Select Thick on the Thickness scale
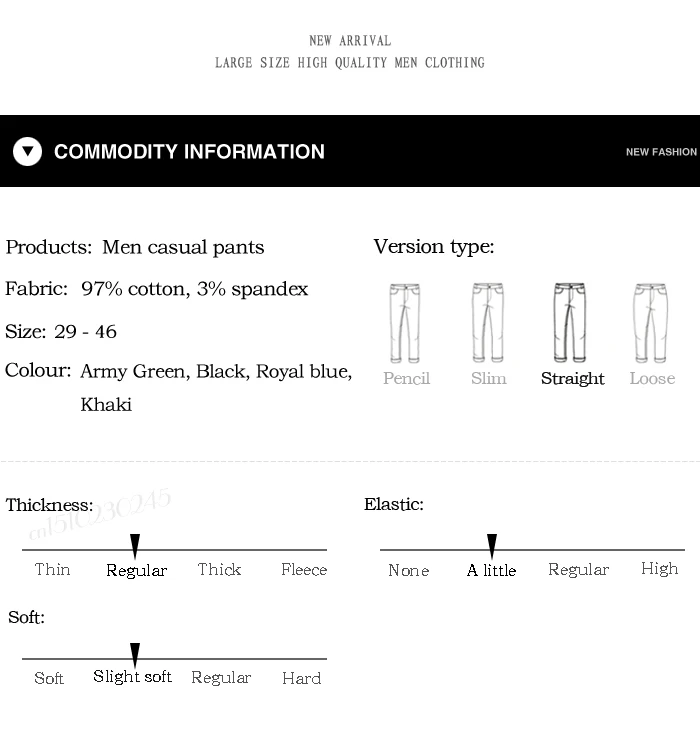The image size is (700, 747). (x=219, y=569)
